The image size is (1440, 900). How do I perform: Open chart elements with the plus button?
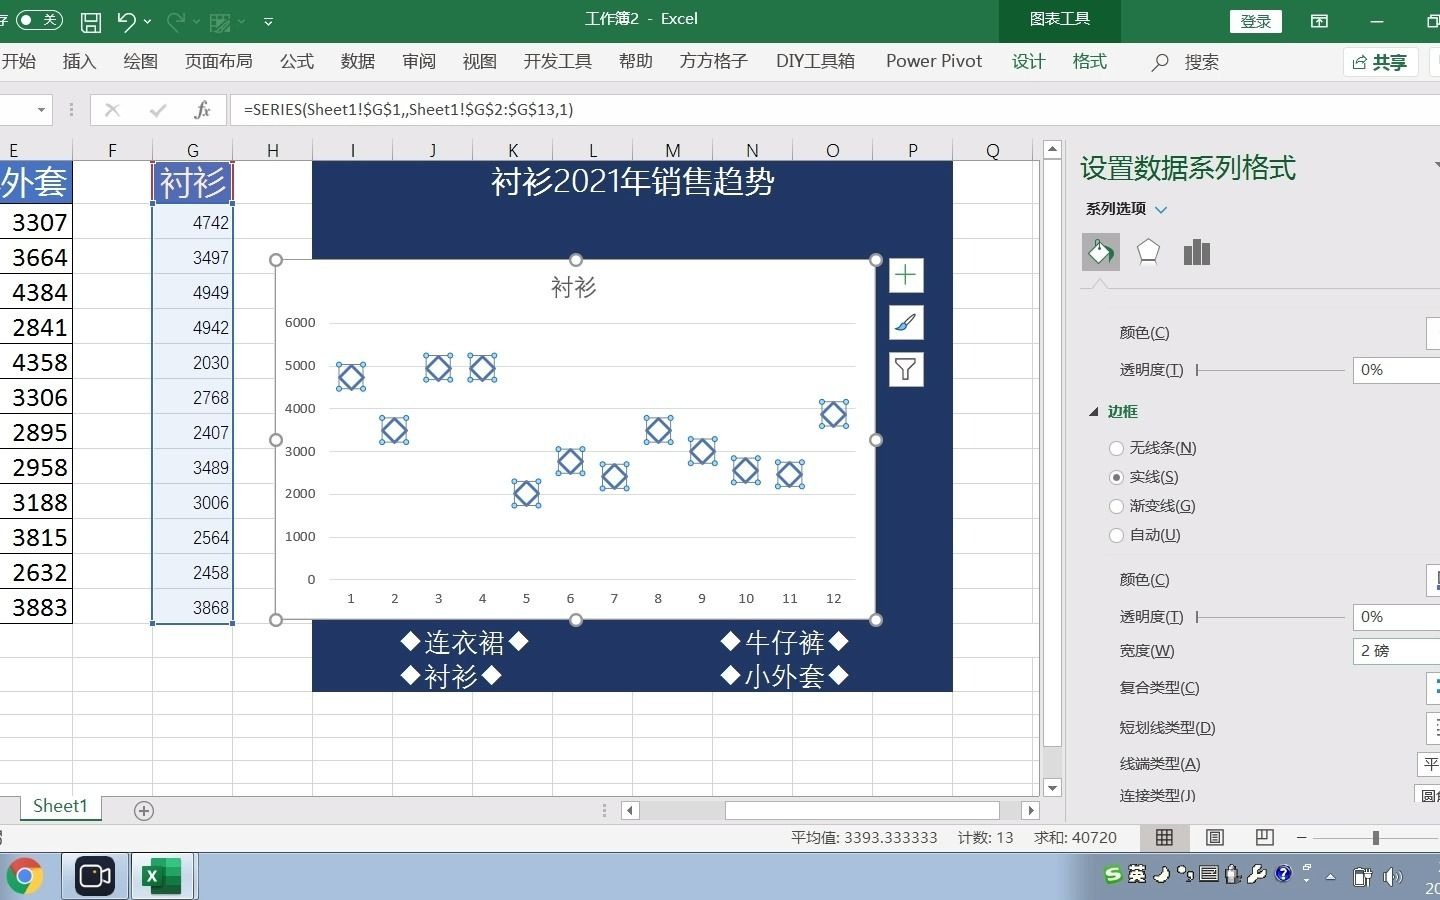tap(905, 275)
